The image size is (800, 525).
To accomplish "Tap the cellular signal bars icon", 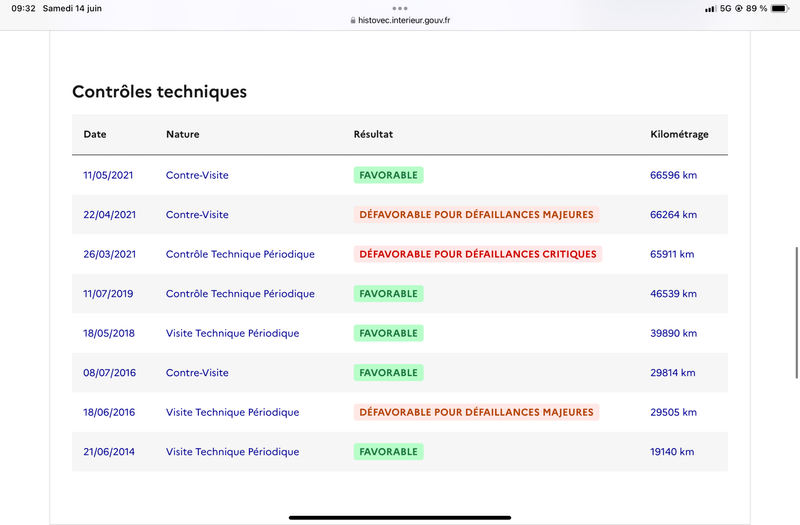I will [710, 9].
